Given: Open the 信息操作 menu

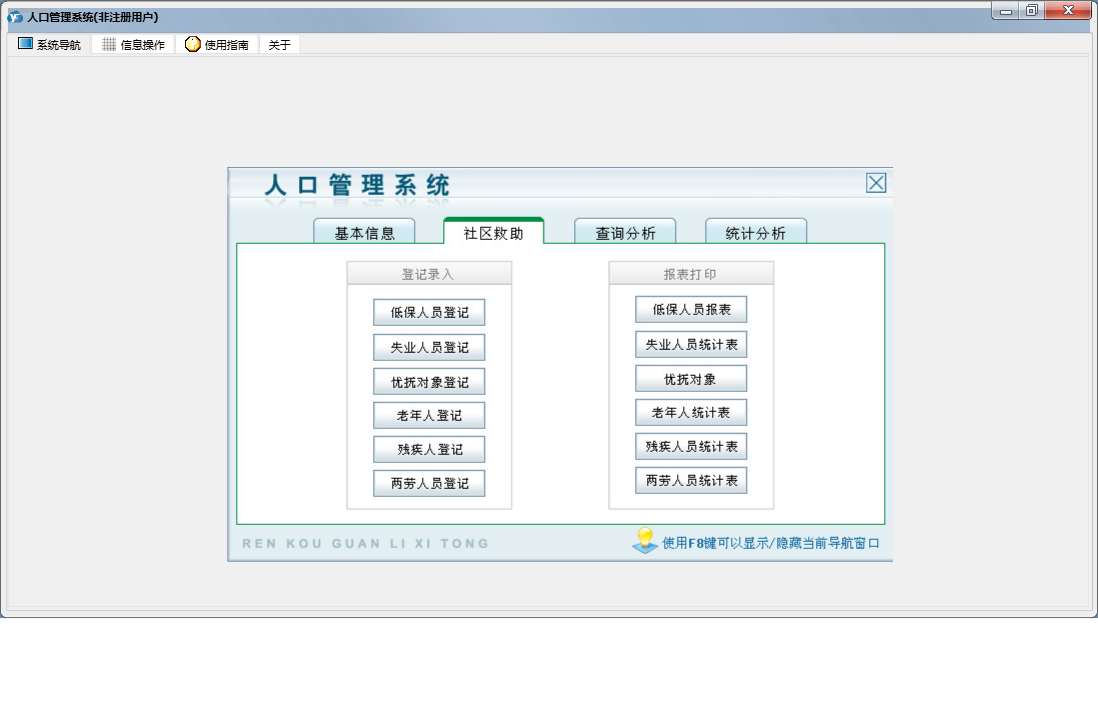Looking at the screenshot, I should click(x=133, y=45).
